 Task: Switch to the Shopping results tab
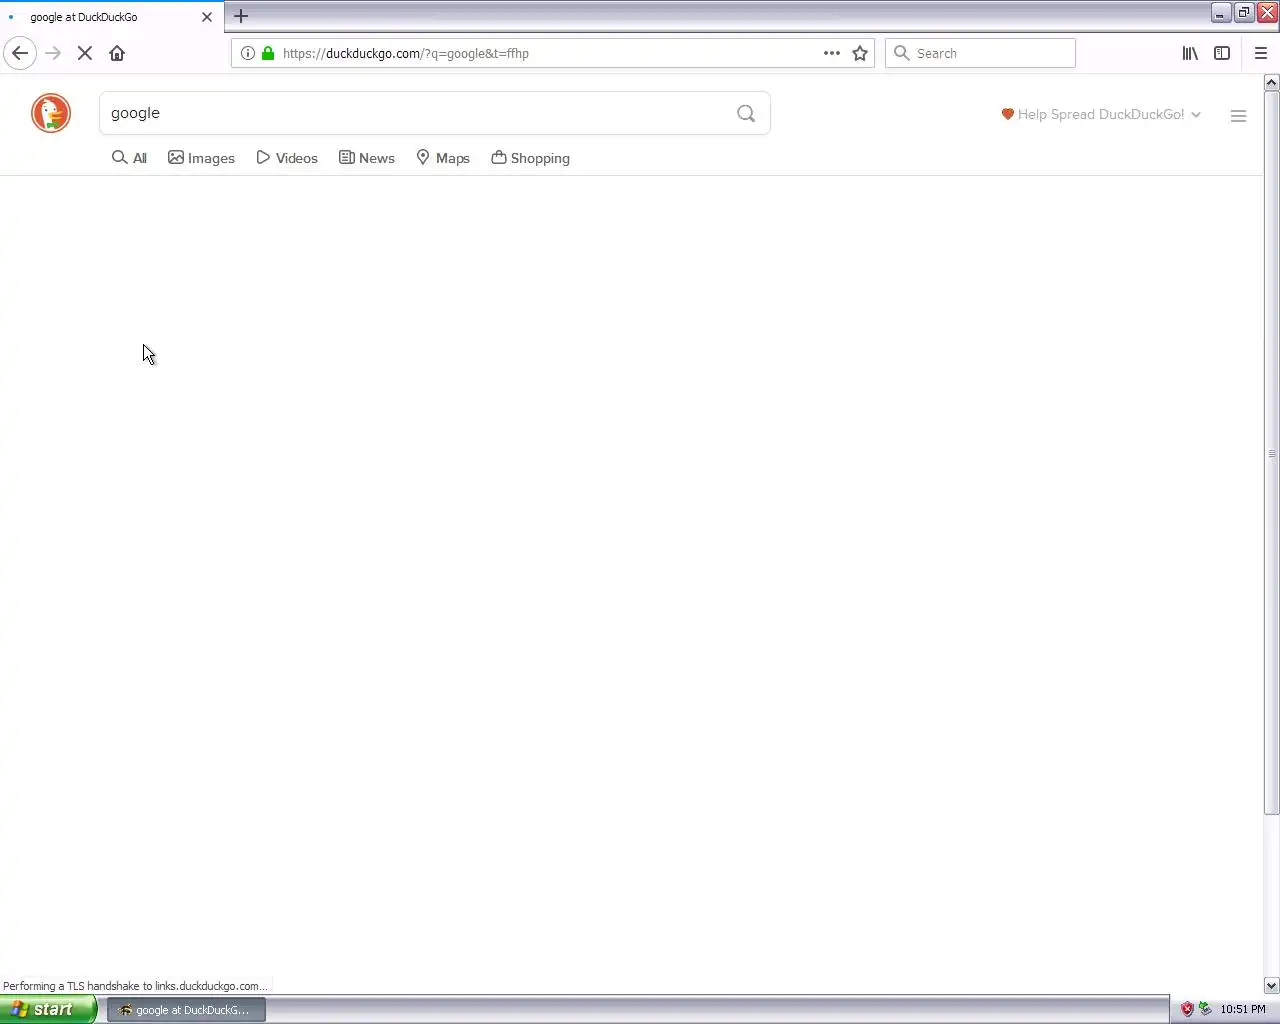pyautogui.click(x=530, y=158)
